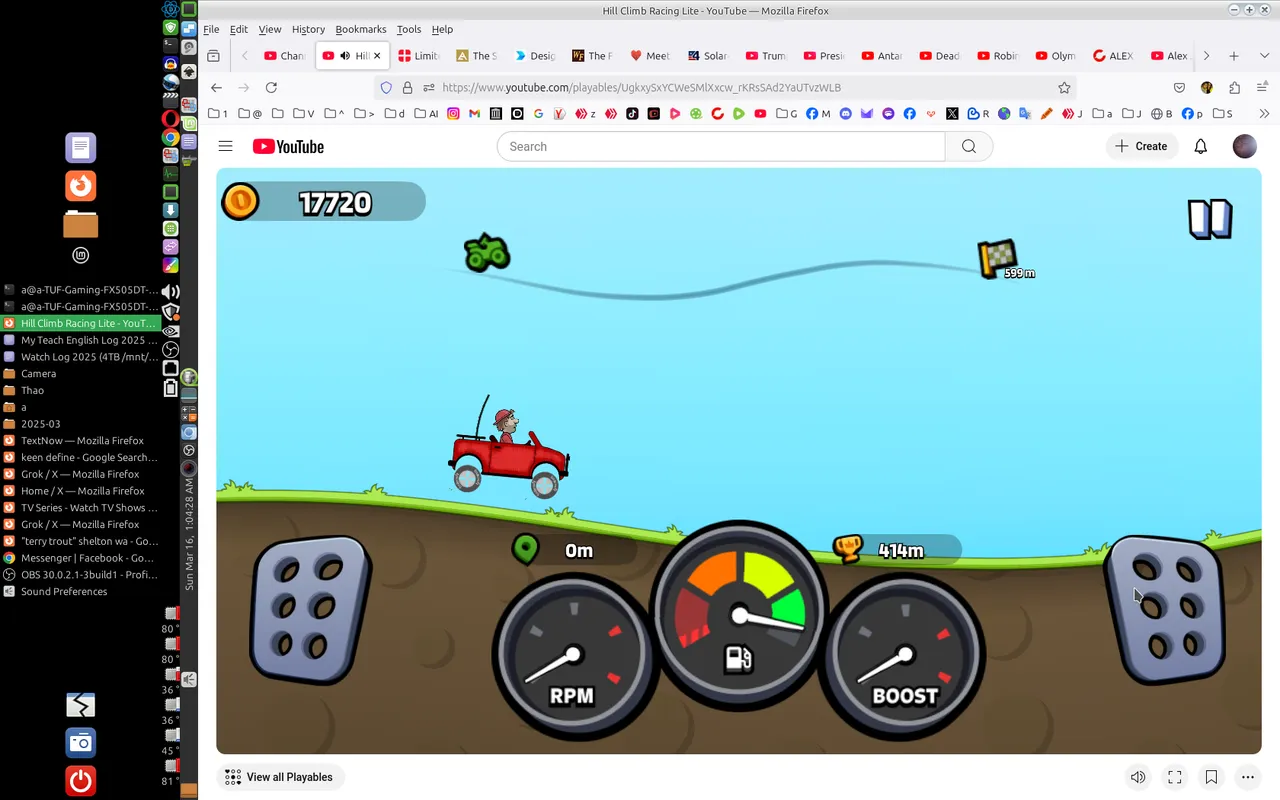Open the list all tabs dropdown
This screenshot has height=800, width=1280.
[1263, 56]
